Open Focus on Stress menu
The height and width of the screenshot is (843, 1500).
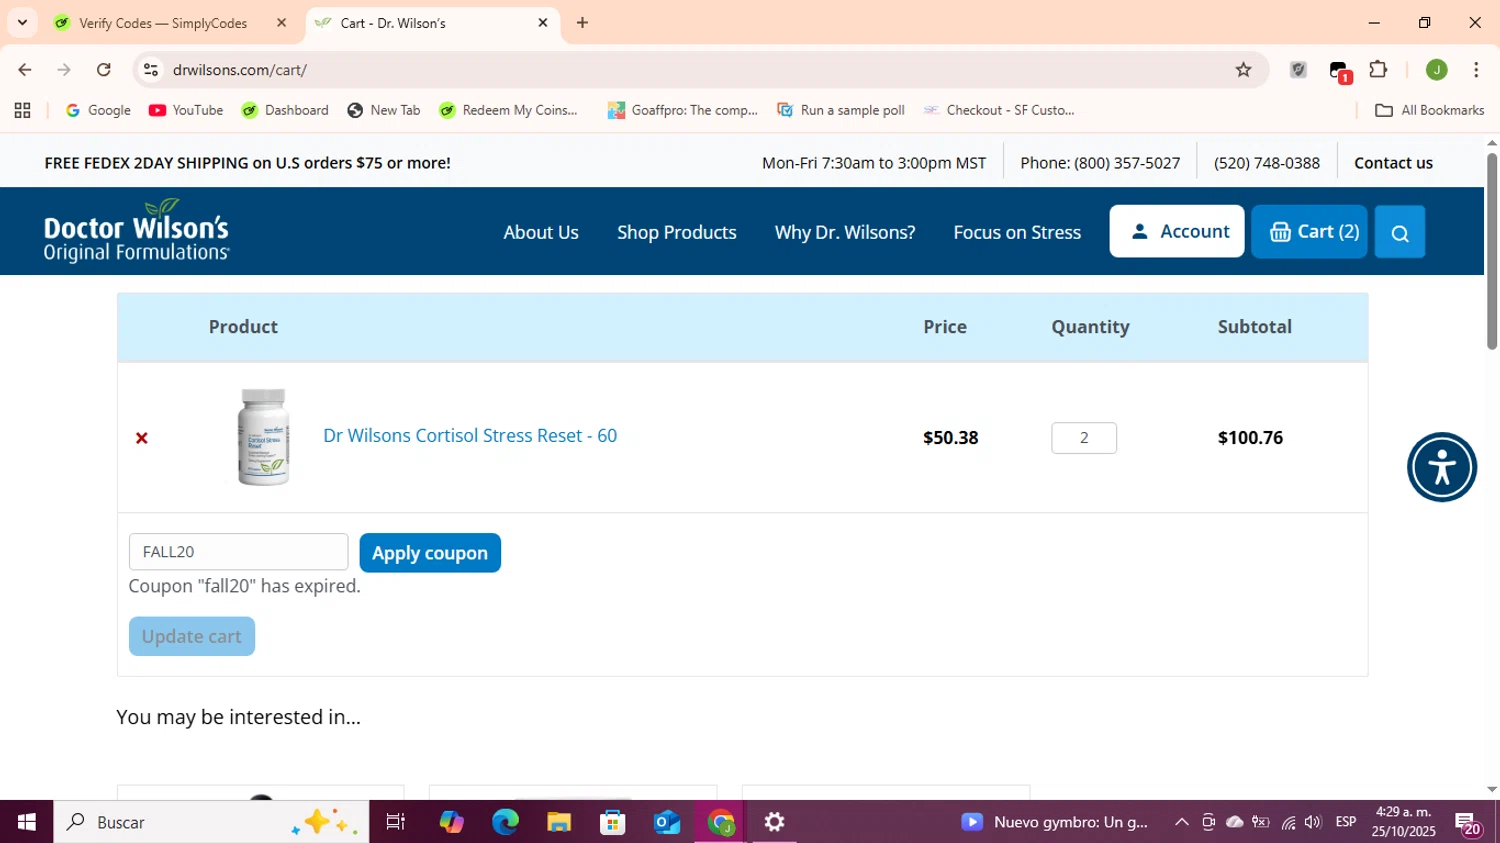[1017, 232]
